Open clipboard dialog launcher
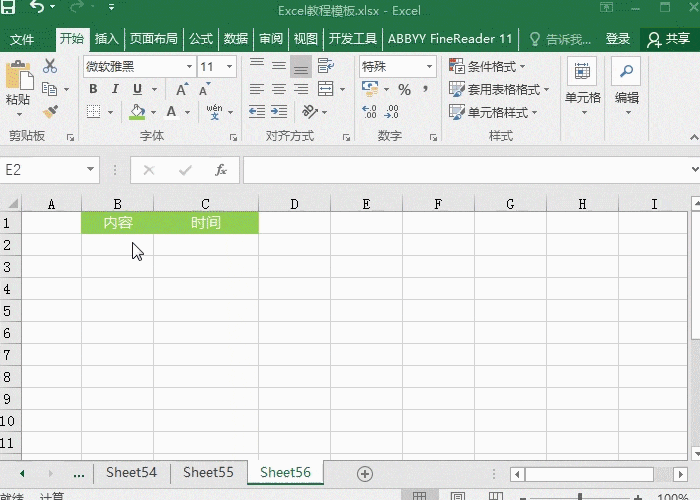 [70, 138]
